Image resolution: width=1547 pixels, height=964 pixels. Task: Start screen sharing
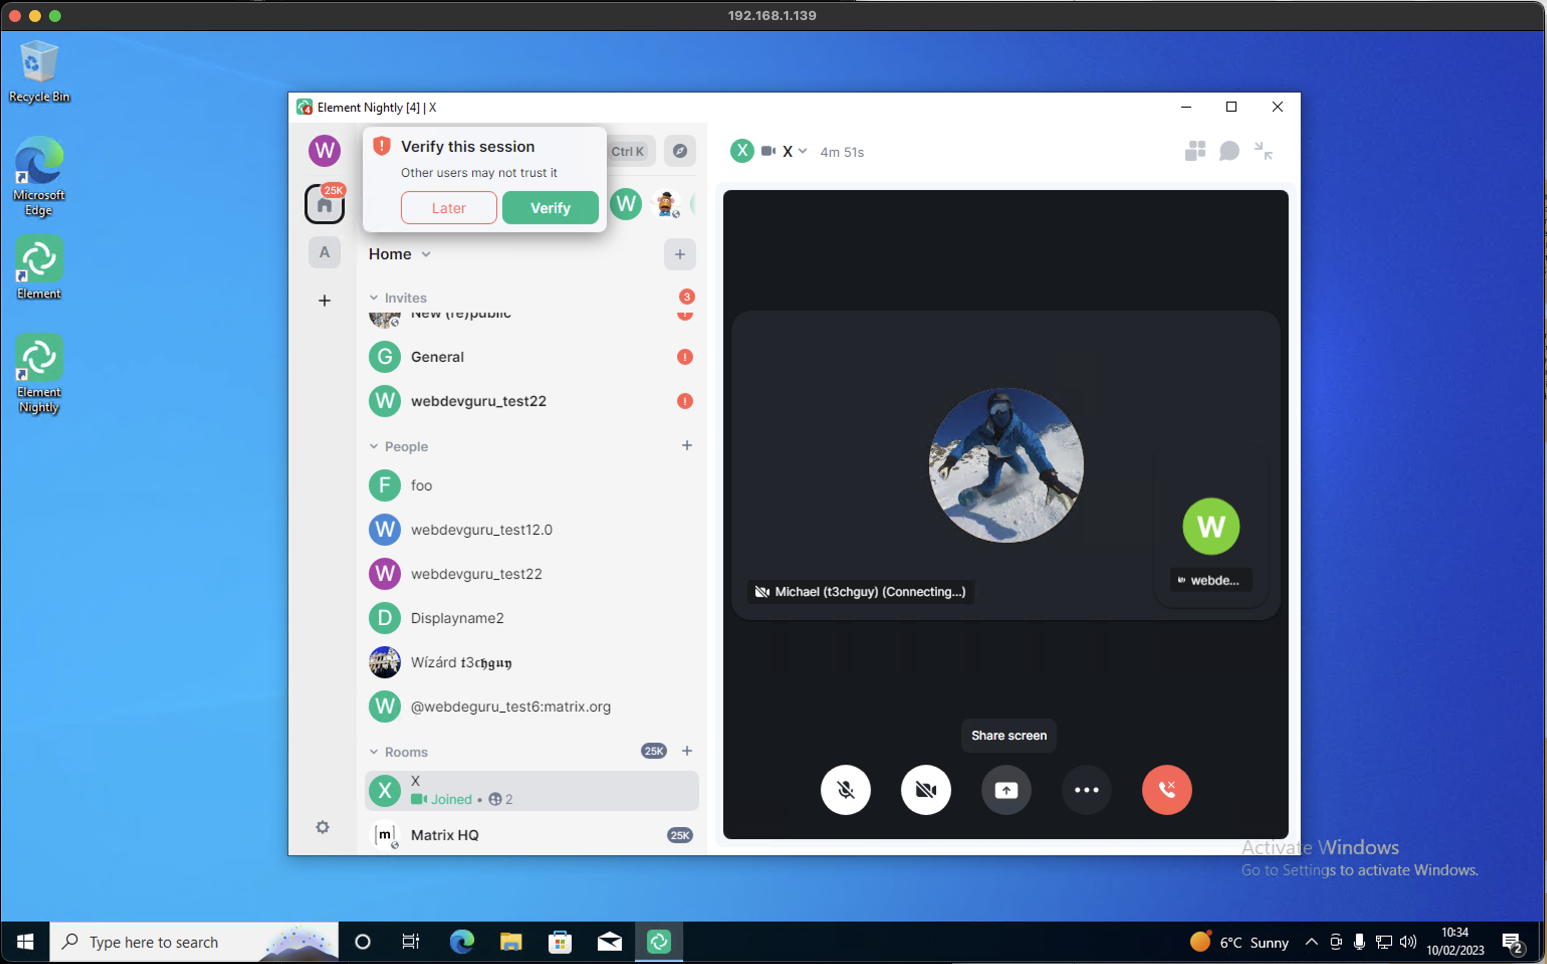(x=1006, y=790)
